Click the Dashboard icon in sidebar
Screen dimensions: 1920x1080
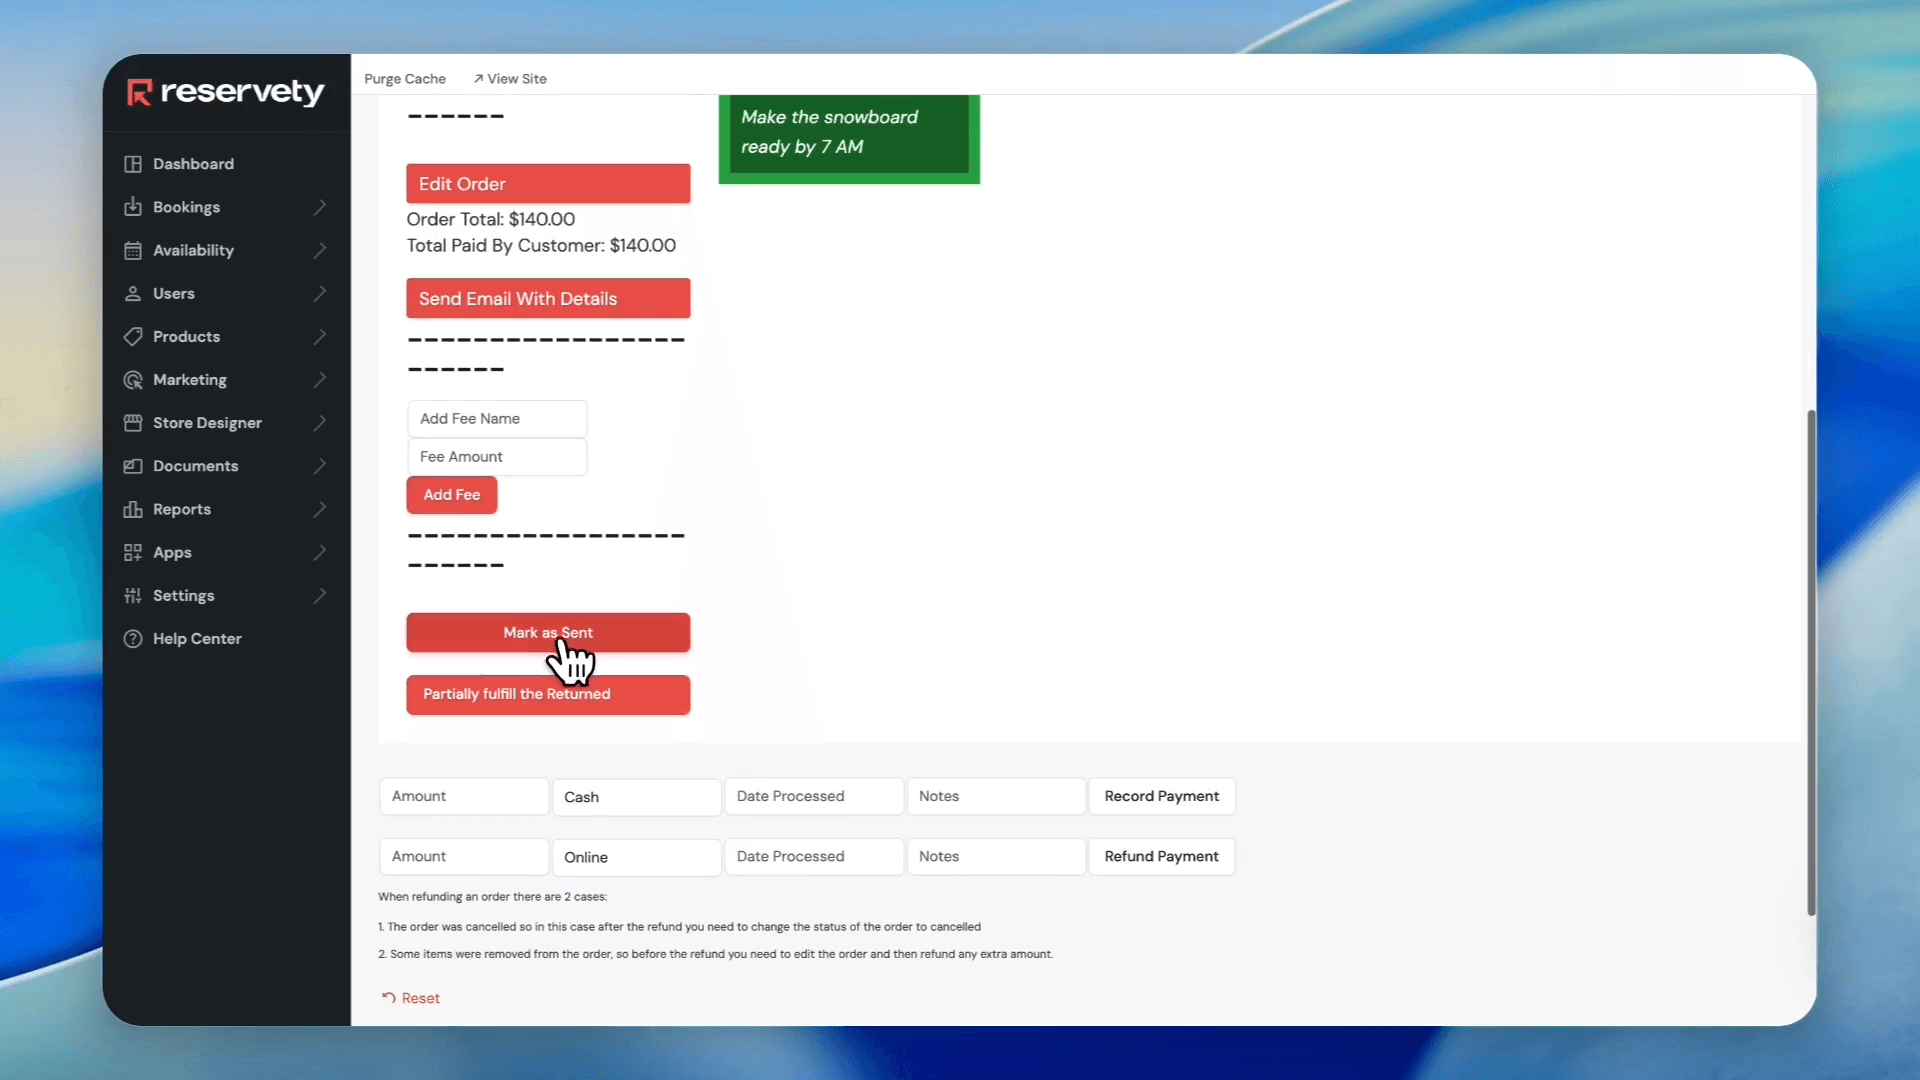tap(132, 164)
